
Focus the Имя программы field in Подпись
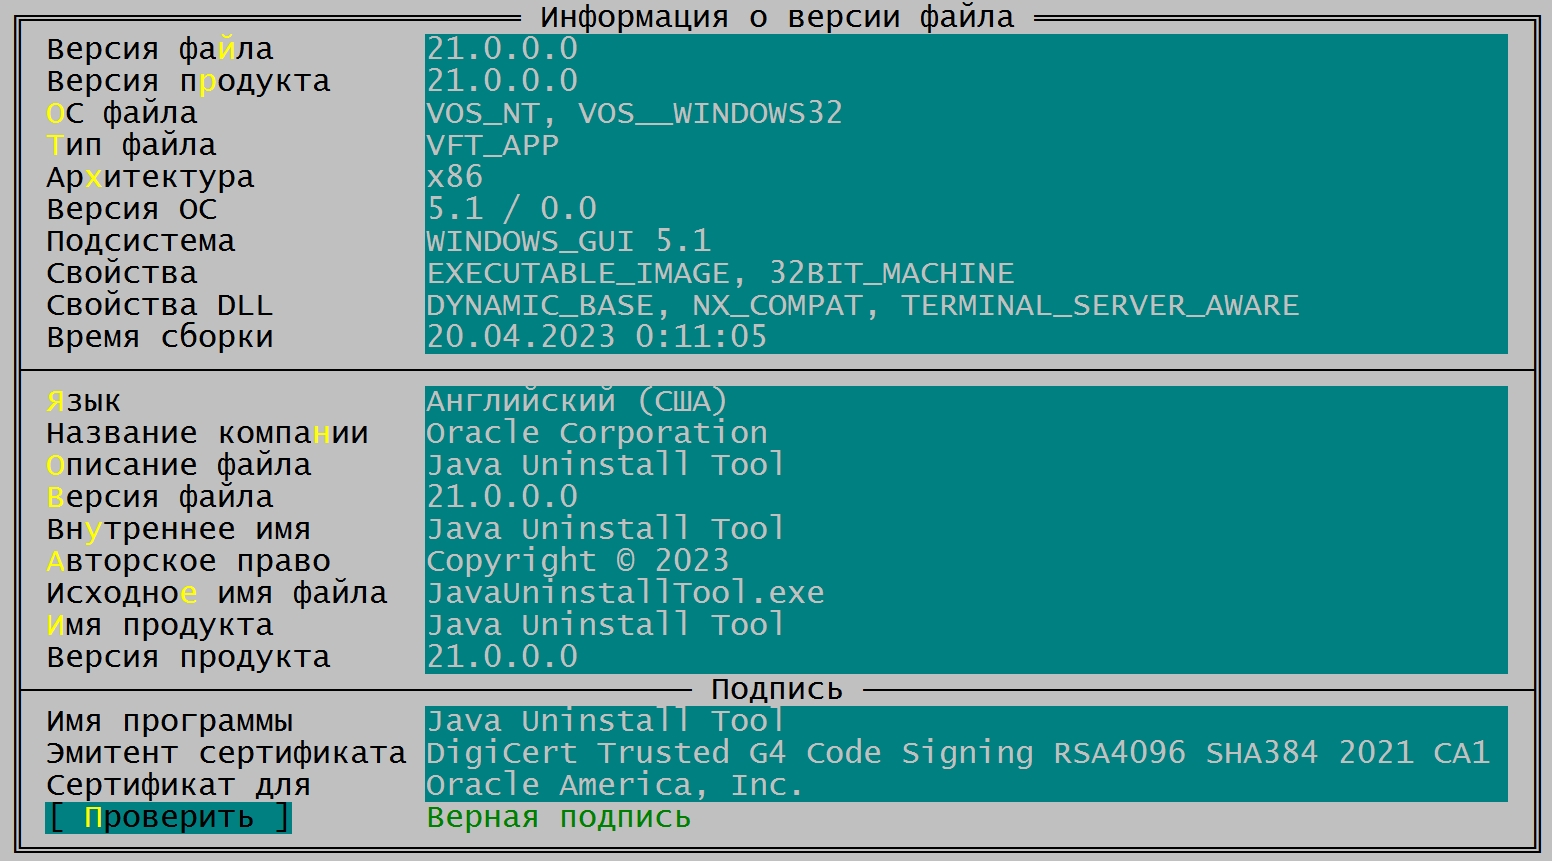tap(965, 721)
